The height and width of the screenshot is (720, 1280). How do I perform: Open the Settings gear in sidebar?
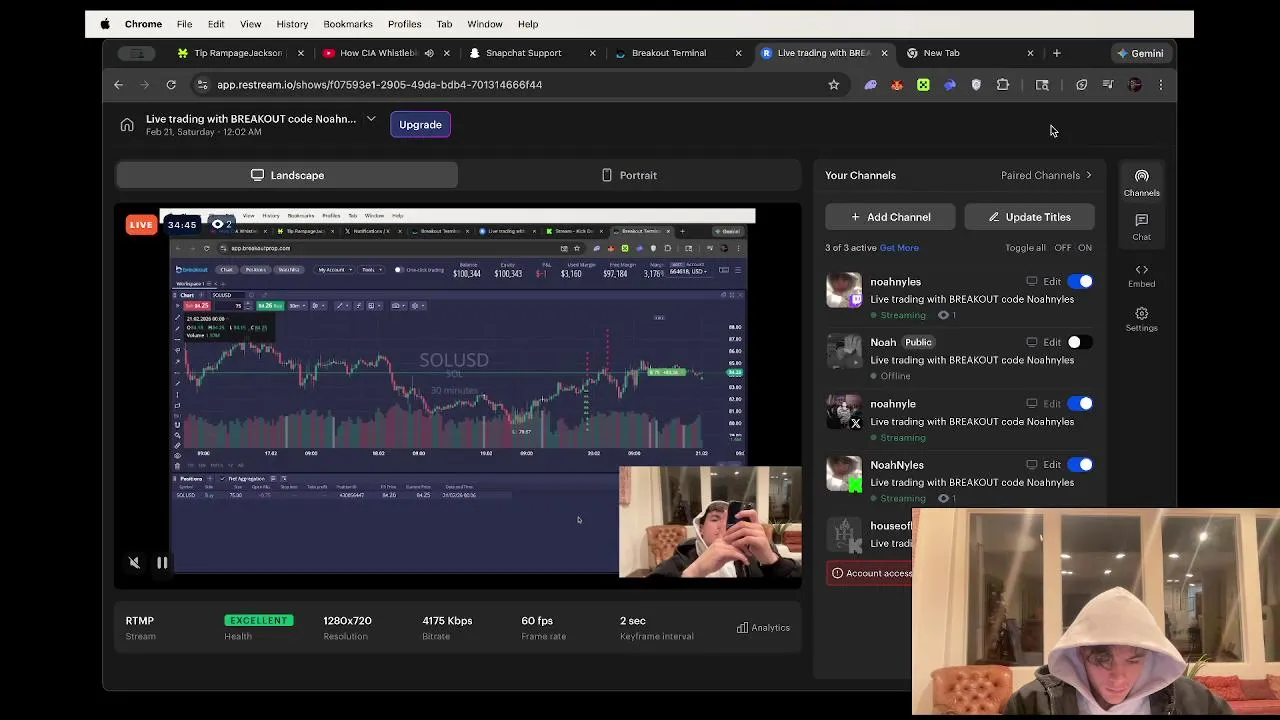[1141, 320]
